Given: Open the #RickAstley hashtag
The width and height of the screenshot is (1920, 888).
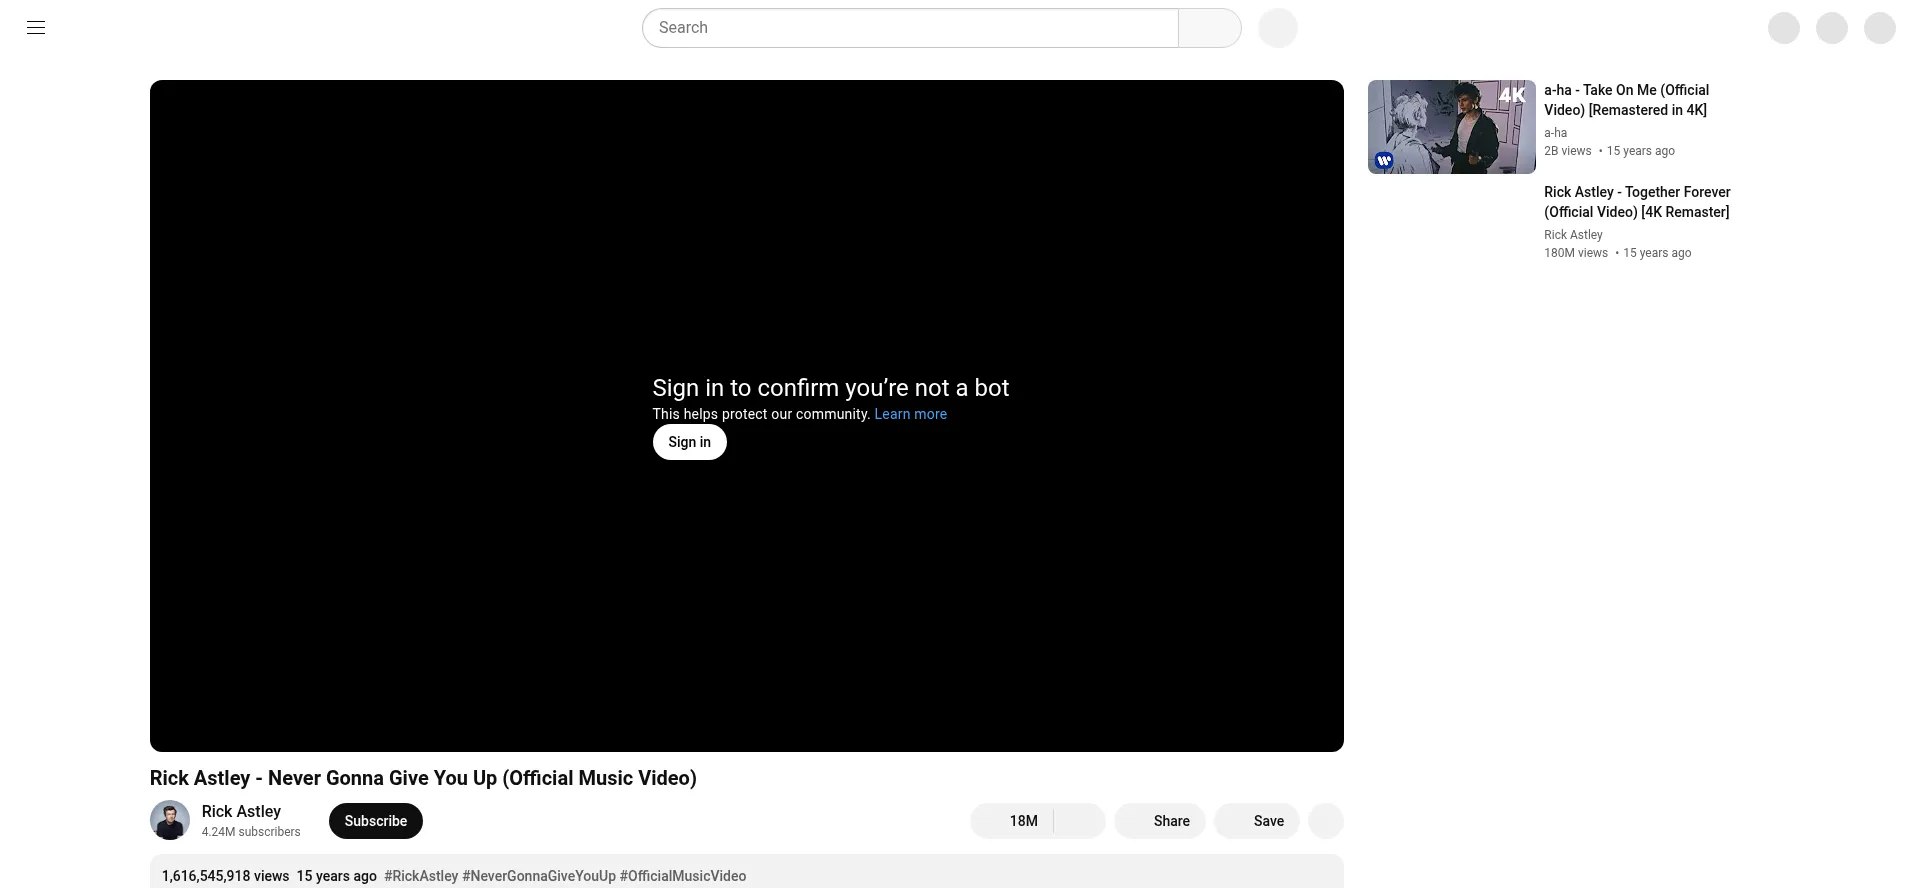Looking at the screenshot, I should [421, 876].
